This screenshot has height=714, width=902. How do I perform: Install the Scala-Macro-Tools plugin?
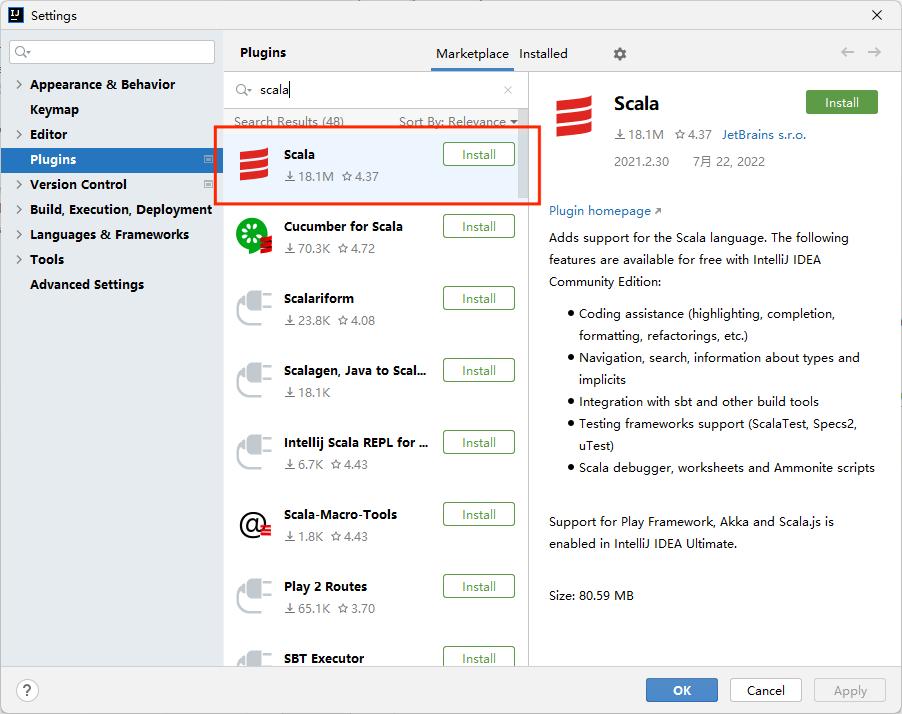click(479, 514)
